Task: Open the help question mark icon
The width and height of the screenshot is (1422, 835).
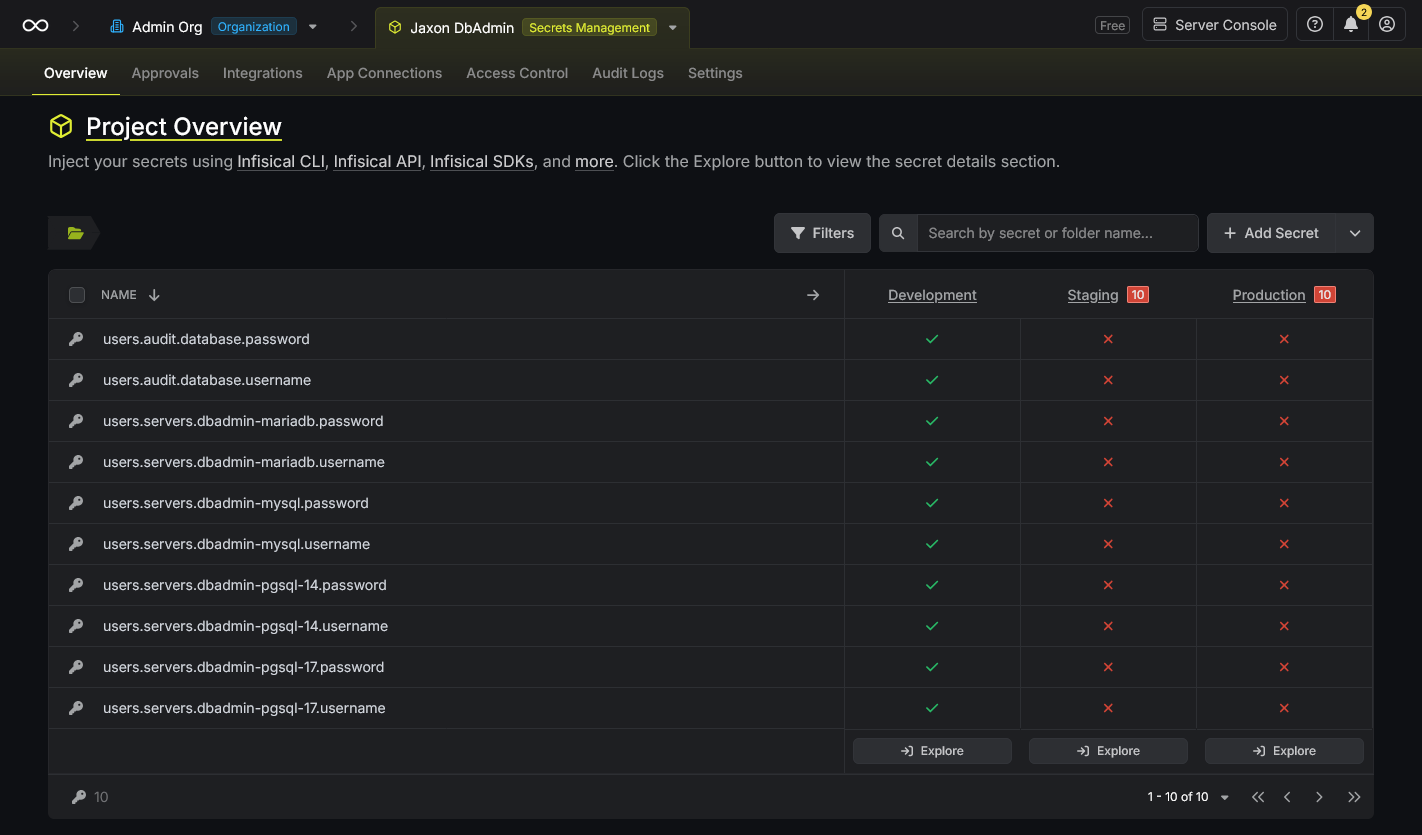Action: (x=1315, y=25)
